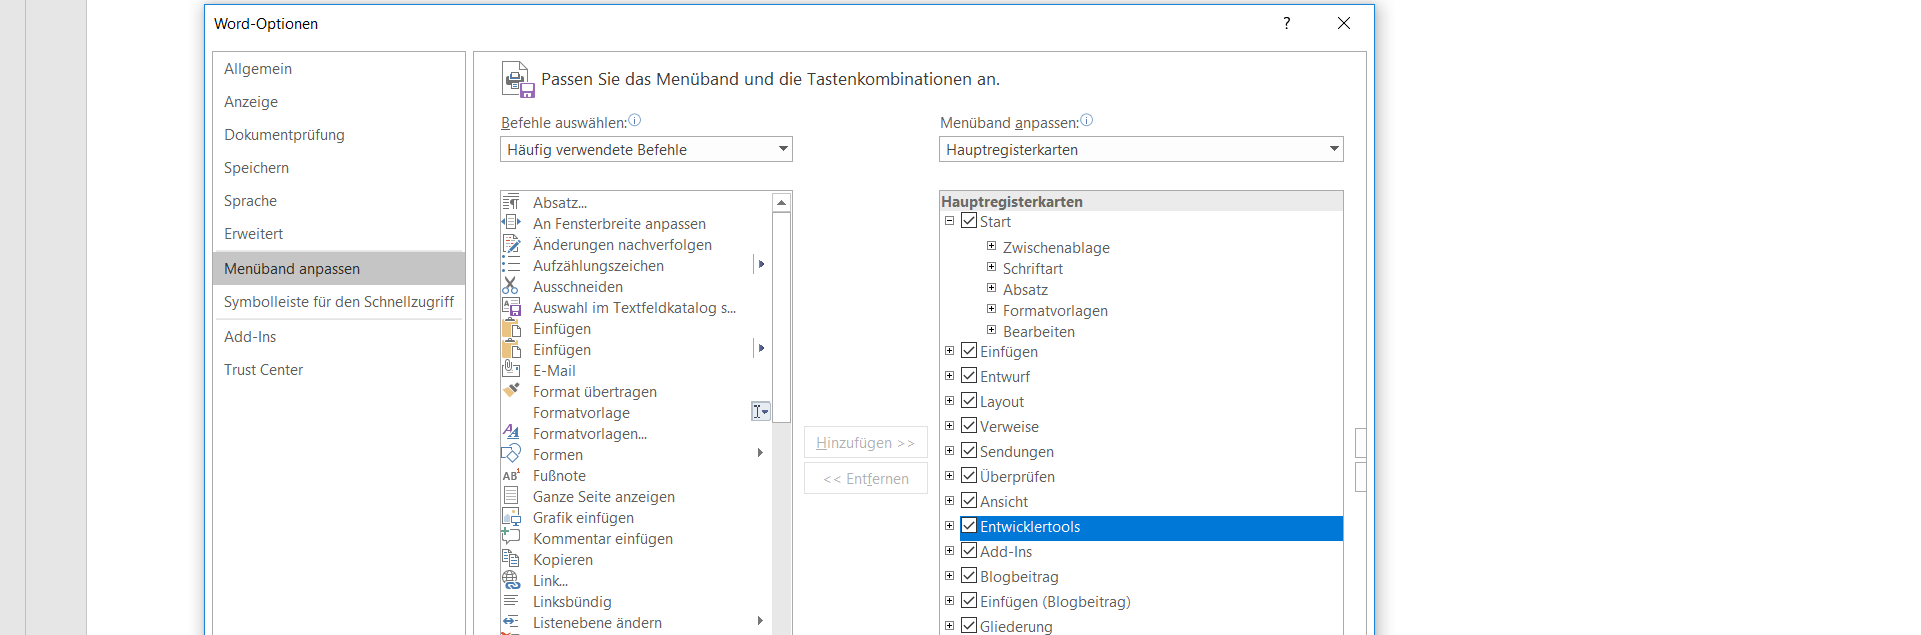Screen dimensions: 1921x635
Task: Open the Hauptregisterkarten dropdown
Action: pos(1141,149)
